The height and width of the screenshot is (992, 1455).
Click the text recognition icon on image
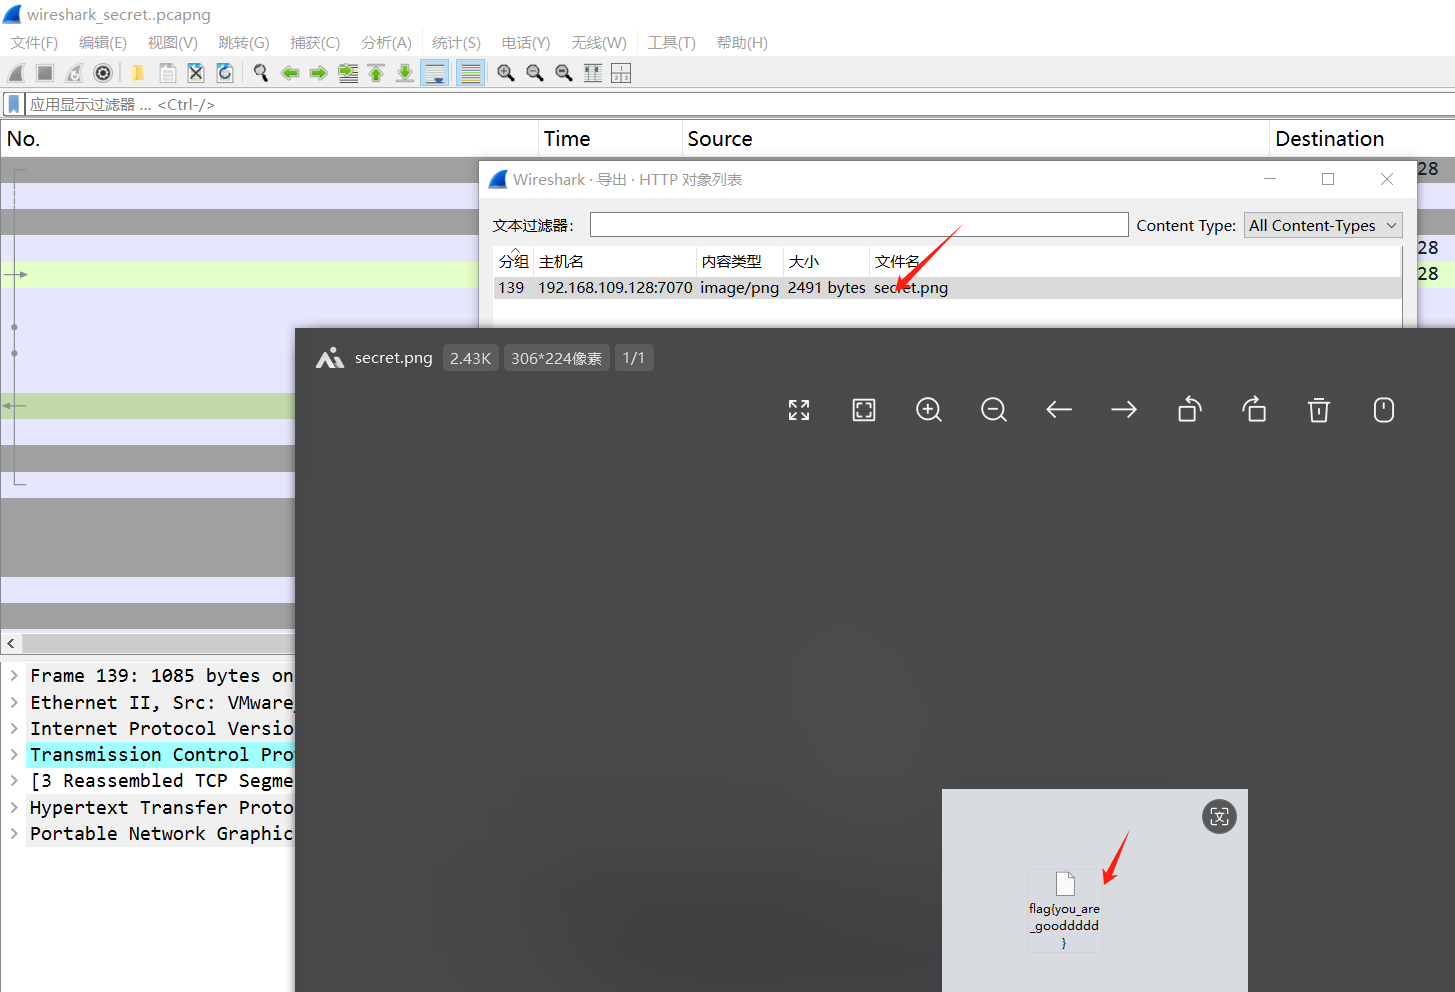pyautogui.click(x=1219, y=817)
